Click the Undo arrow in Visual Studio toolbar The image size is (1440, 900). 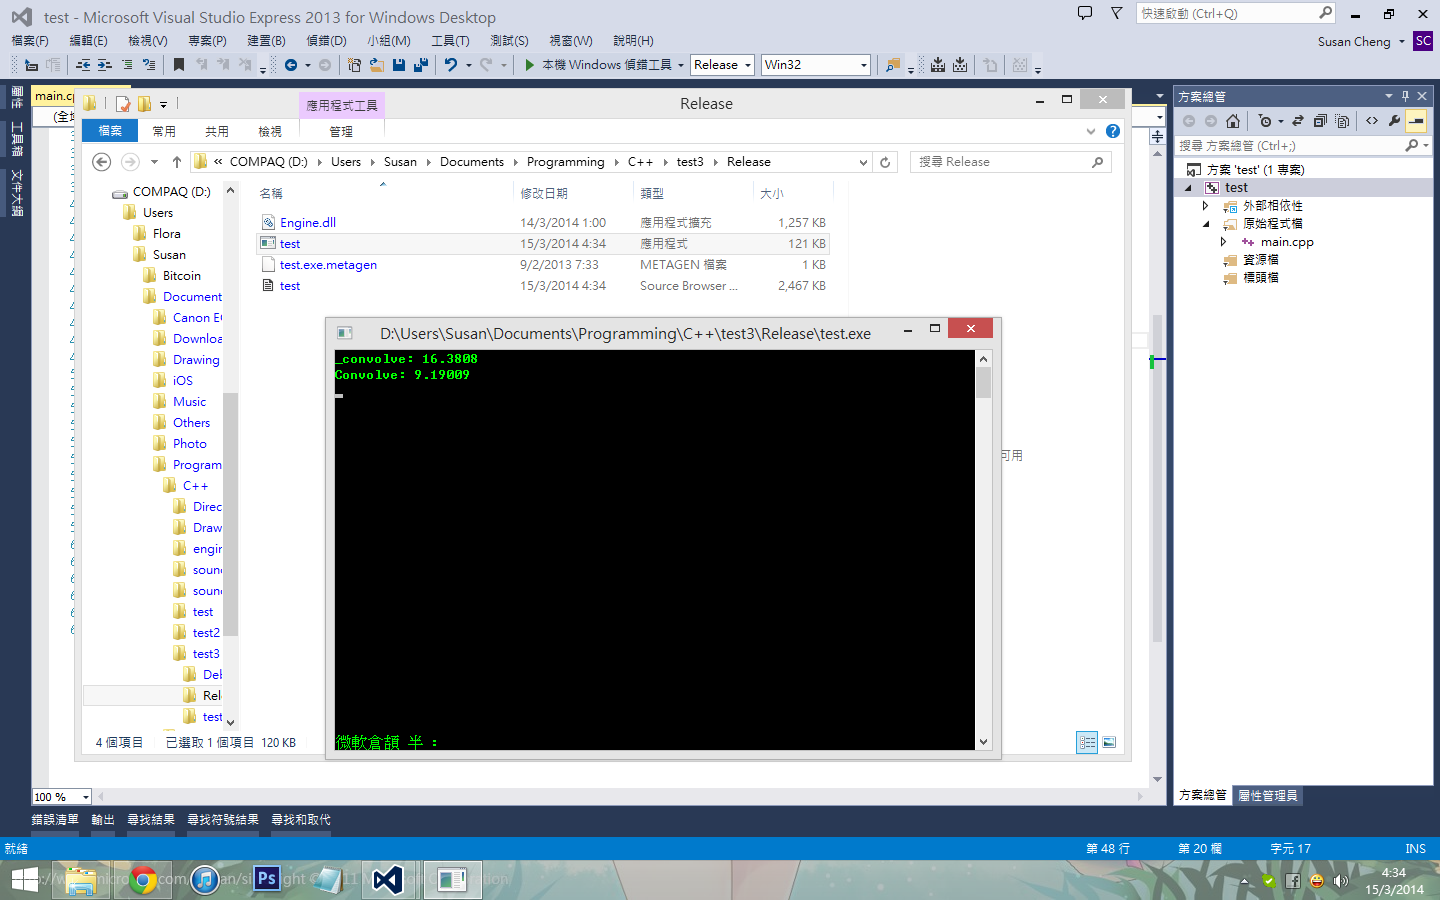click(451, 65)
